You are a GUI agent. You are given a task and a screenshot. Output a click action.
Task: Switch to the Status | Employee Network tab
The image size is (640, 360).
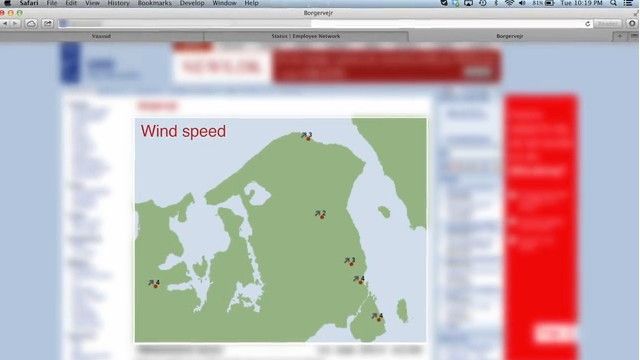click(x=306, y=36)
